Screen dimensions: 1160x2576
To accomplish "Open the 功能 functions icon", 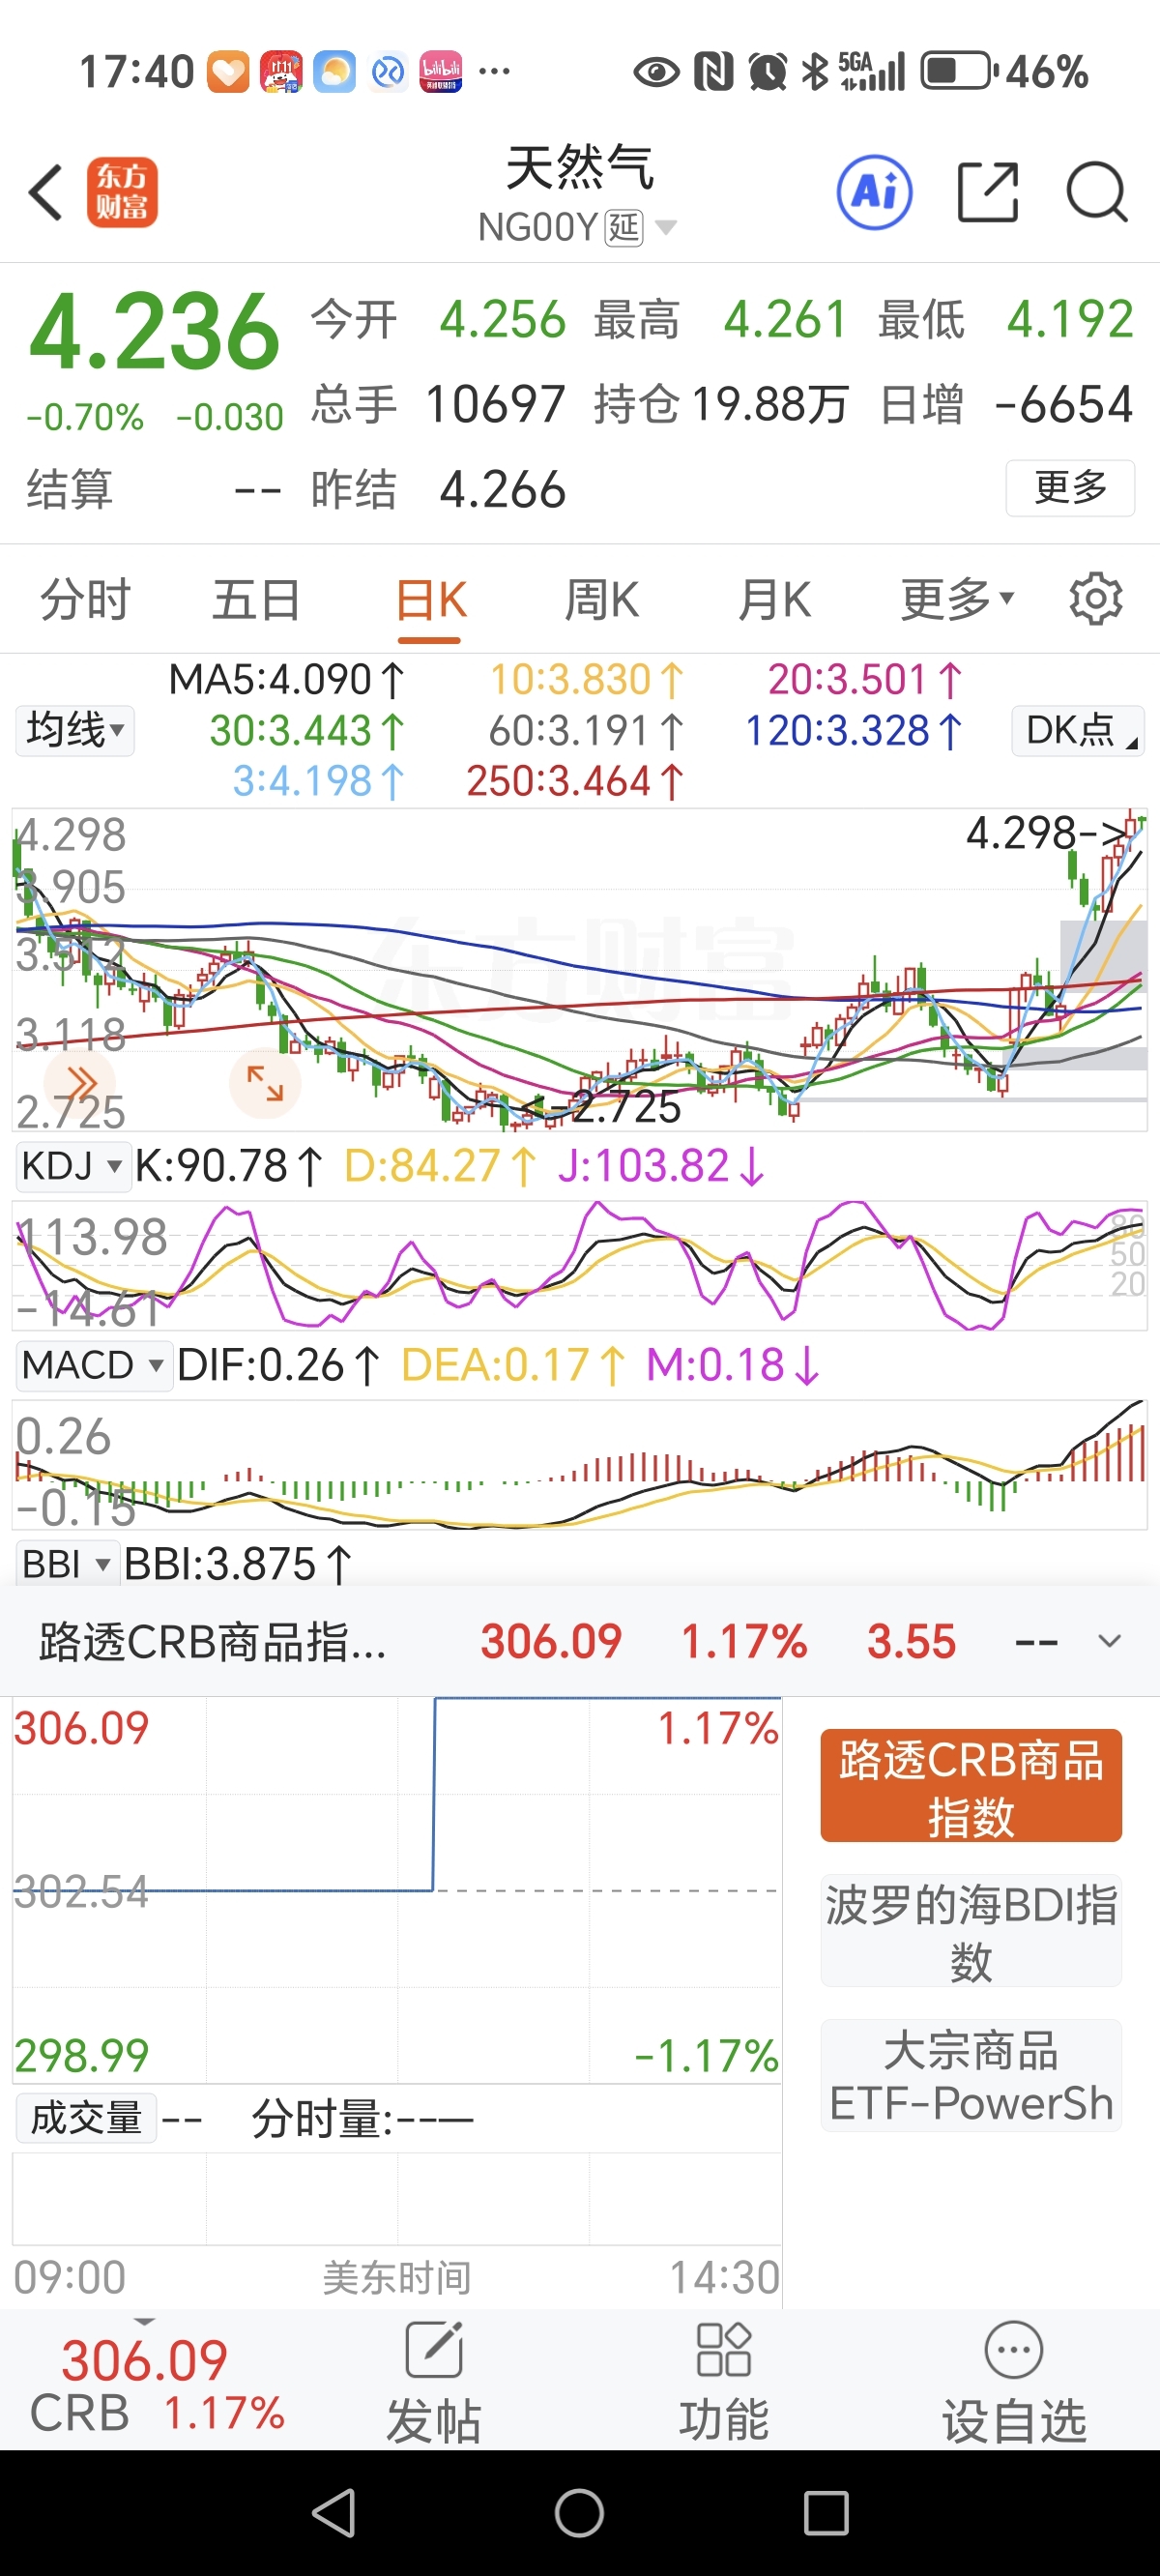I will click(724, 2383).
